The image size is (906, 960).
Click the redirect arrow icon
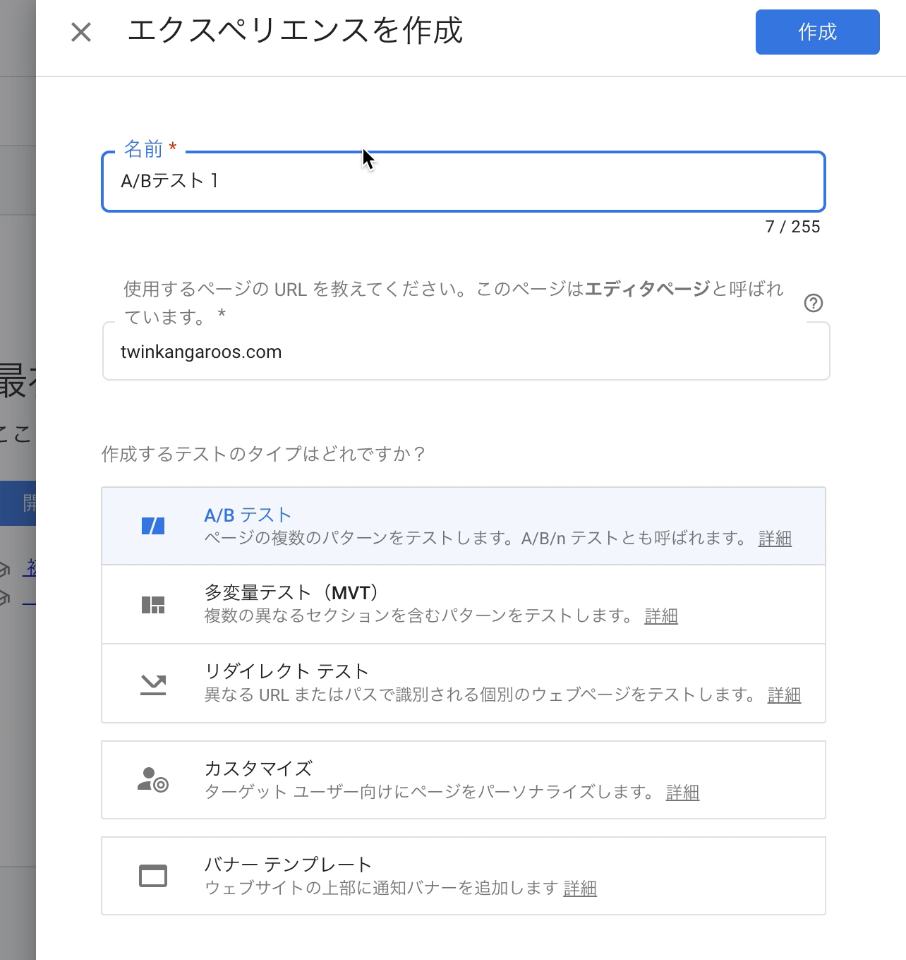click(153, 684)
